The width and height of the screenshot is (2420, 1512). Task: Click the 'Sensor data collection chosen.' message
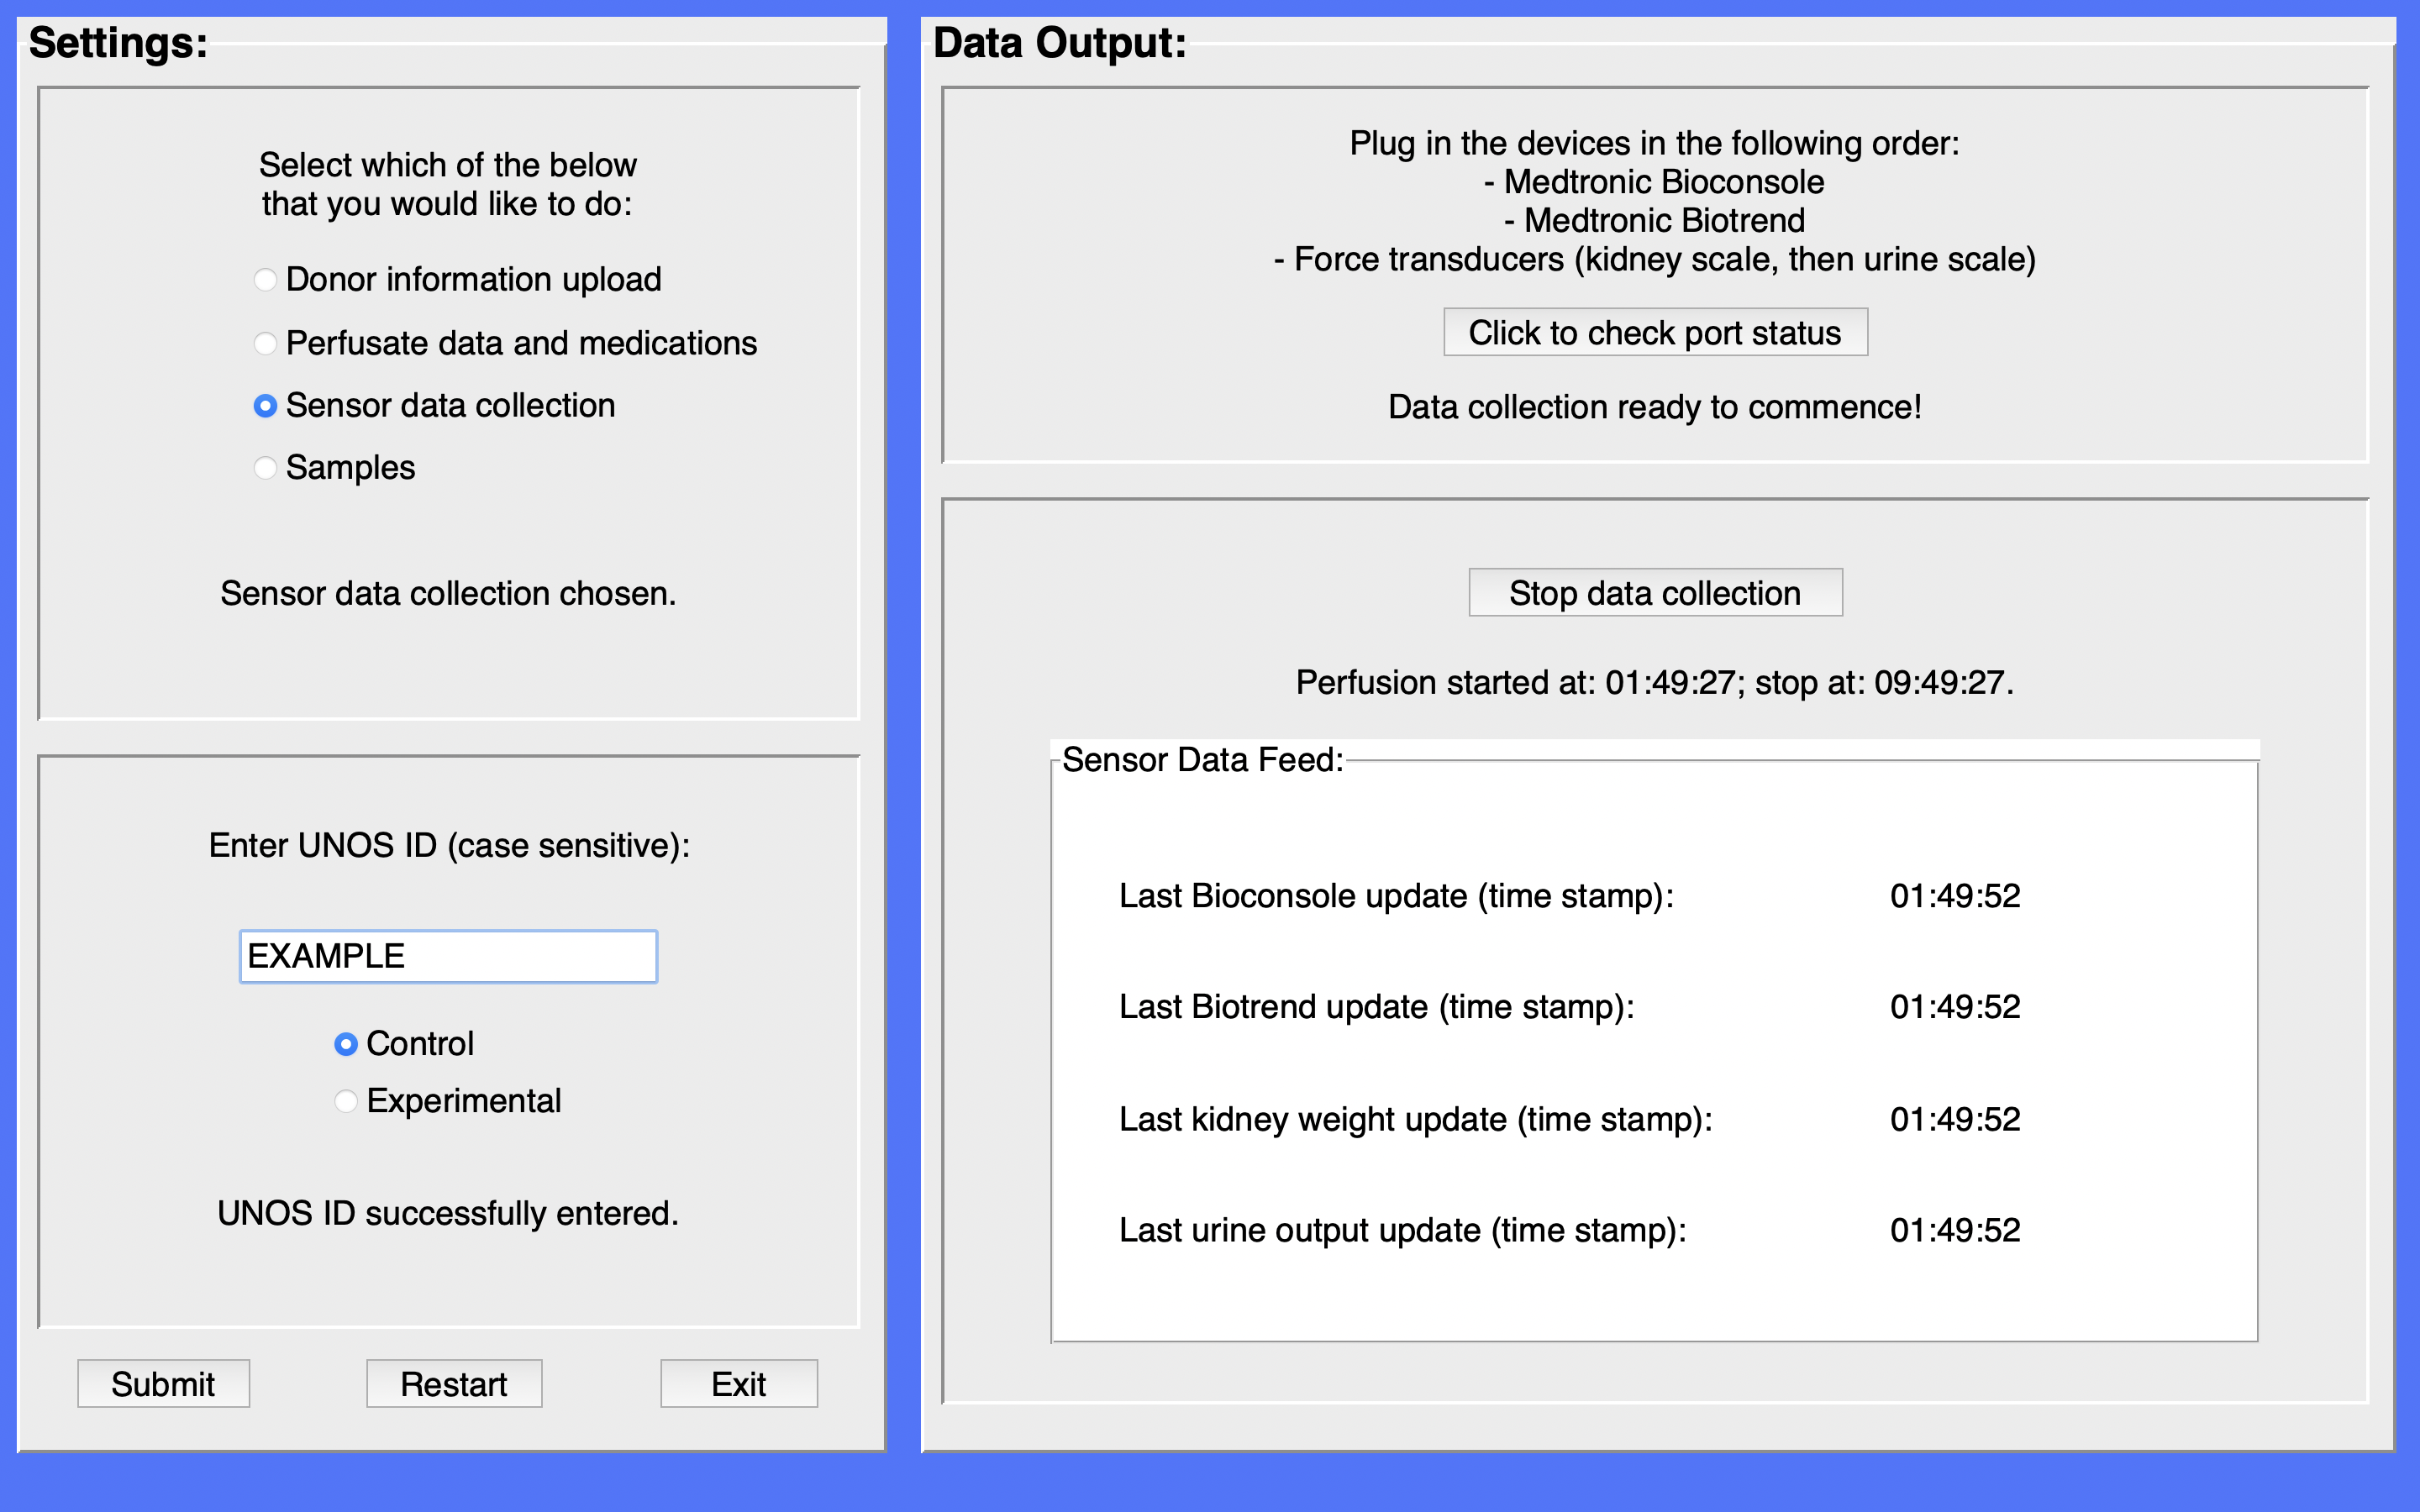pos(448,593)
